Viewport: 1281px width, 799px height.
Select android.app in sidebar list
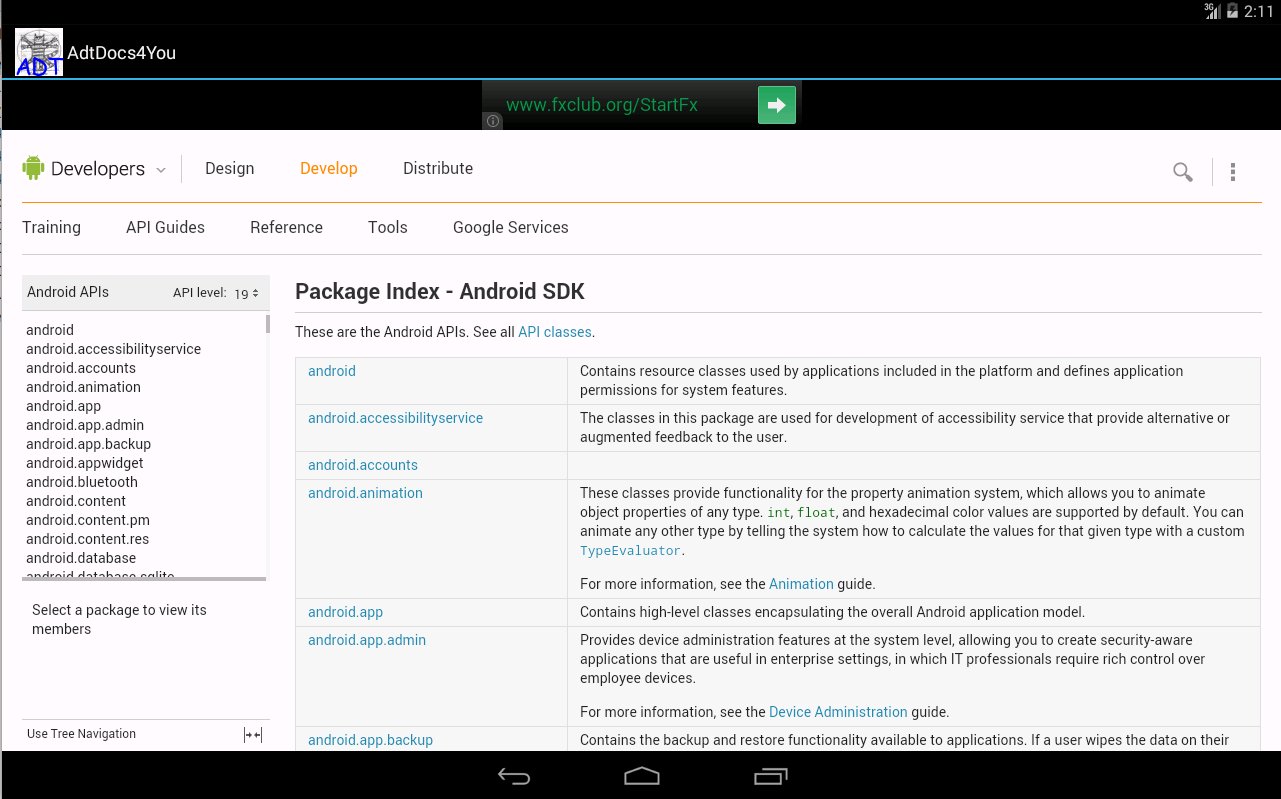(x=63, y=406)
